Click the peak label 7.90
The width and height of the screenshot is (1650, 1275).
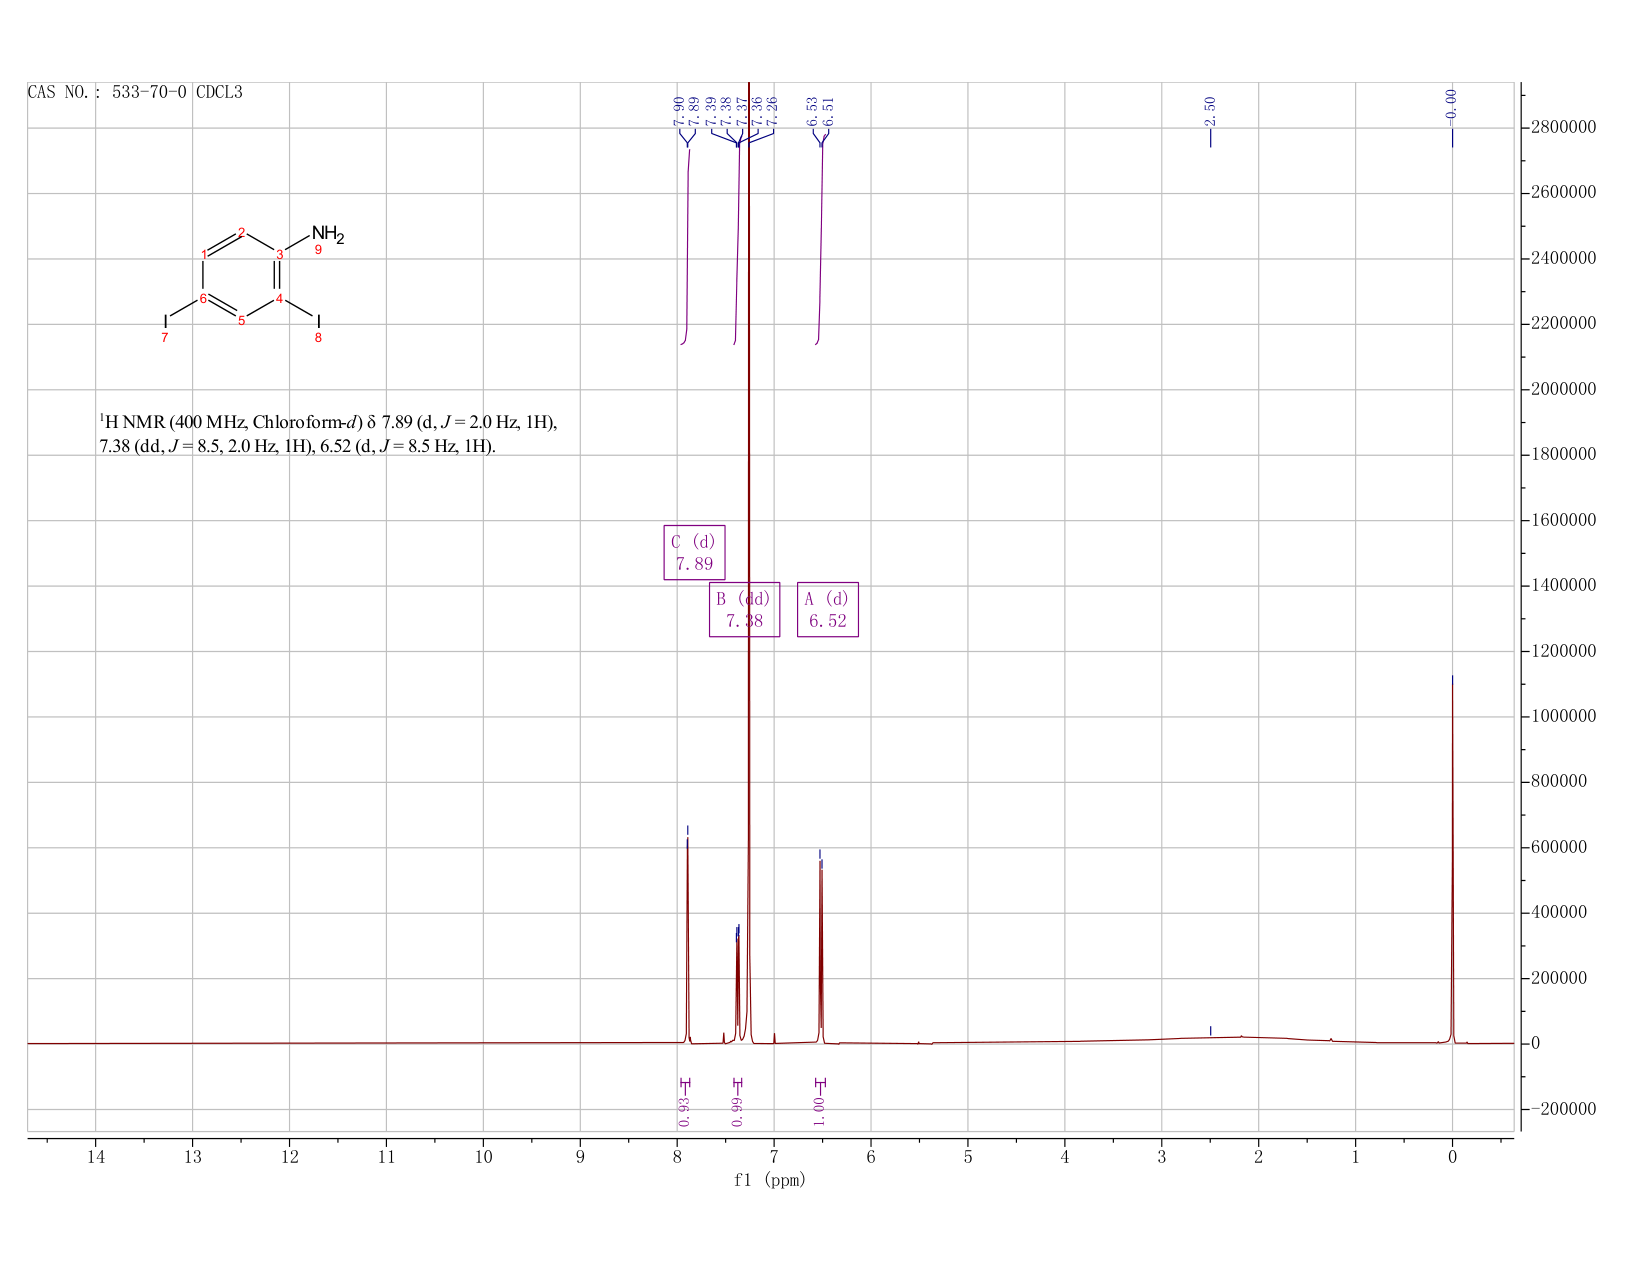[x=679, y=110]
